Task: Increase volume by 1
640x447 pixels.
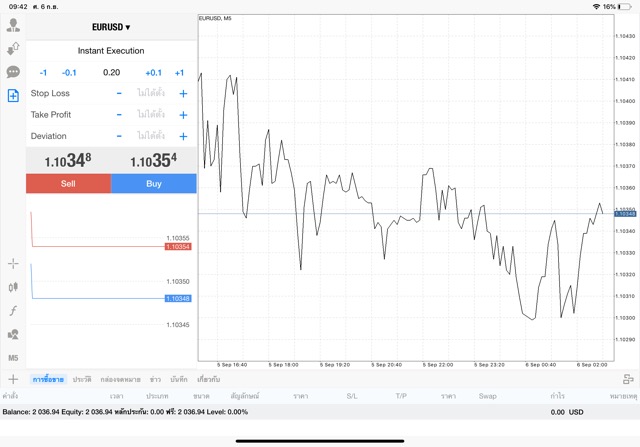Action: [x=179, y=72]
